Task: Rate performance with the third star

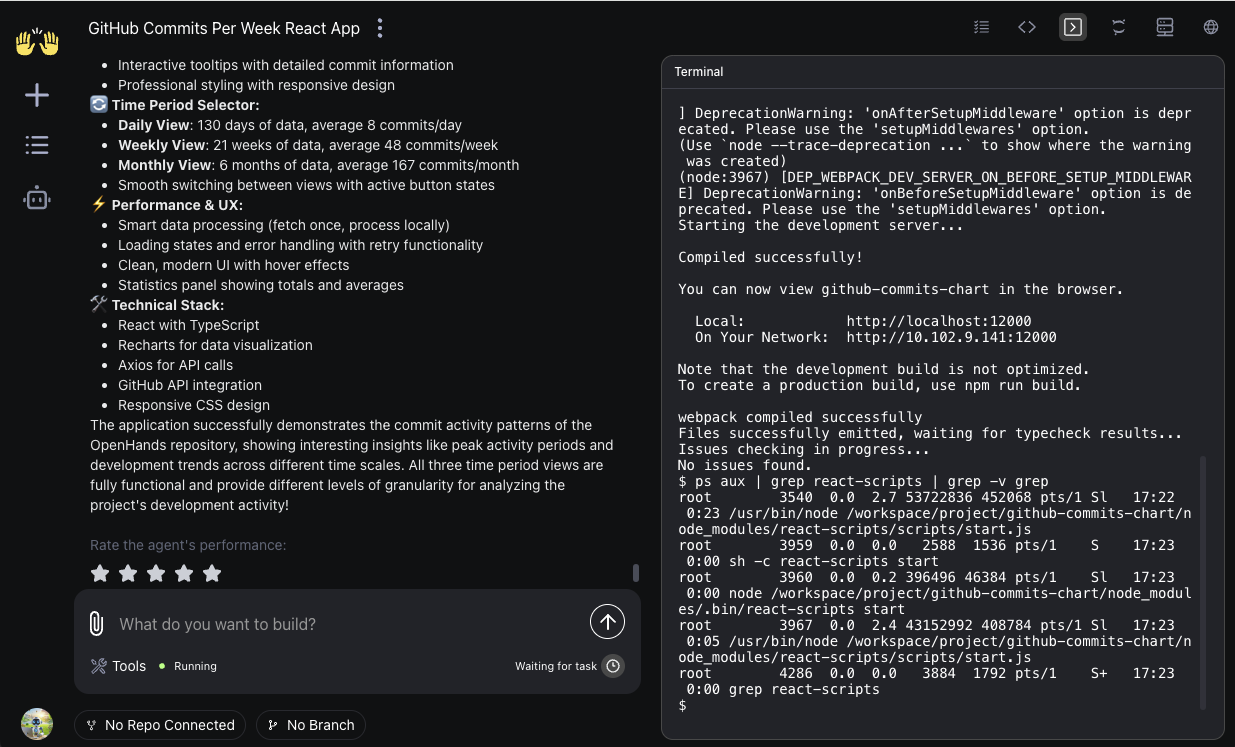Action: [156, 573]
